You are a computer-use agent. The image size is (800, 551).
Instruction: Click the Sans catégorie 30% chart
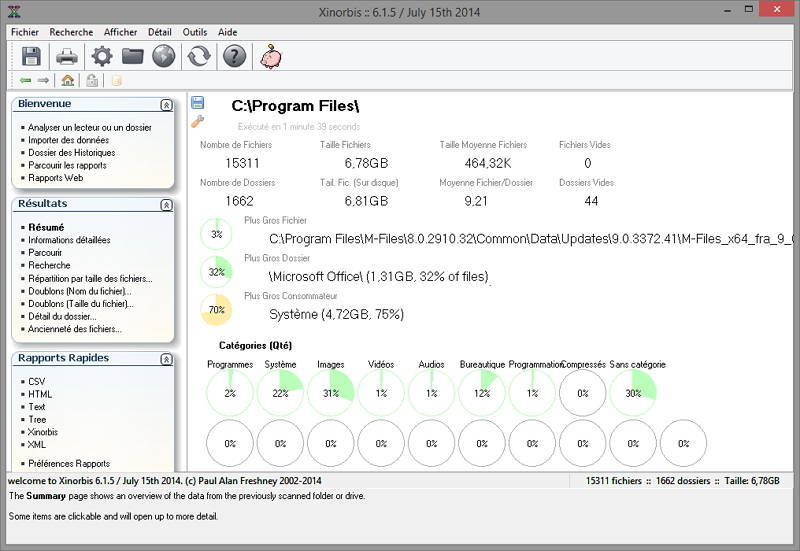[x=633, y=393]
